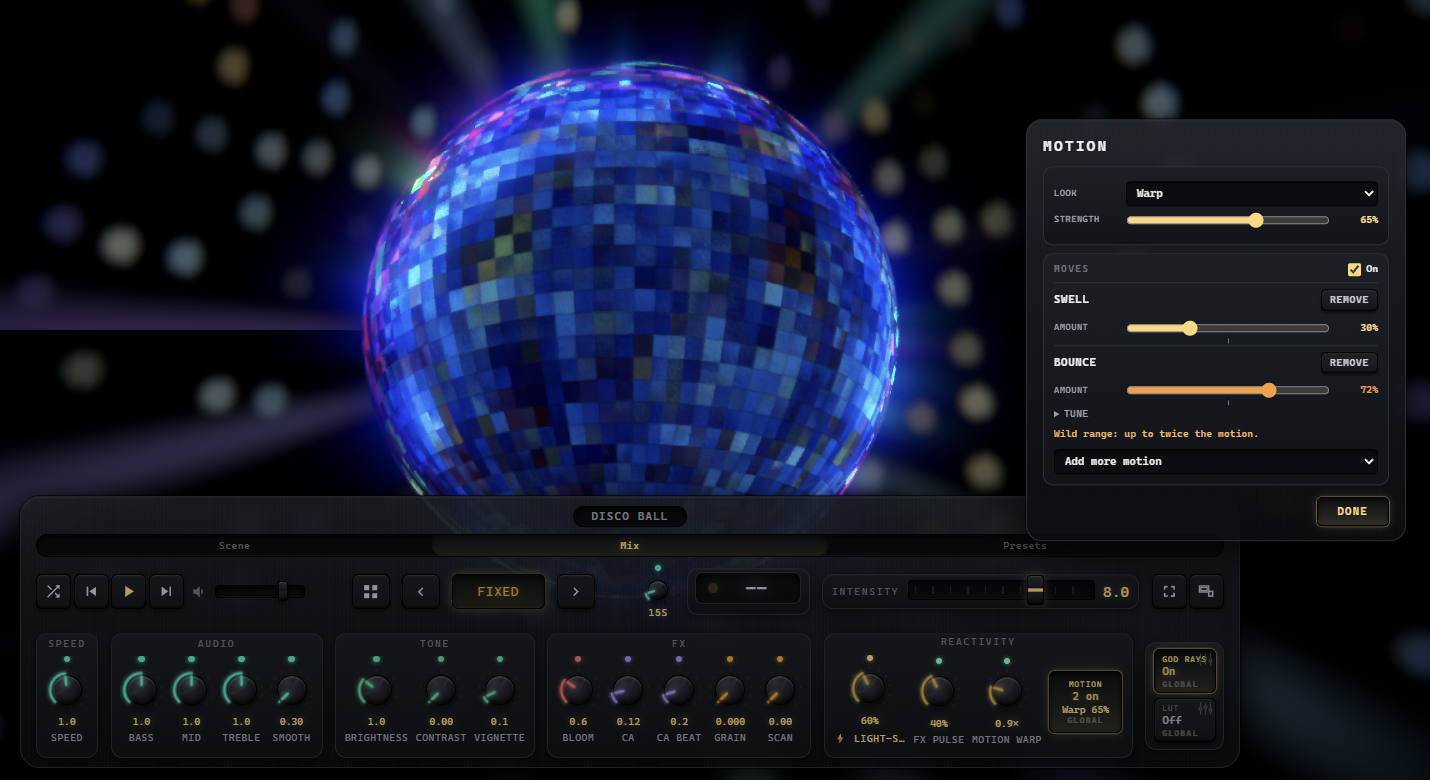This screenshot has height=780, width=1430.
Task: Click the 15S timer knob
Action: [x=657, y=590]
